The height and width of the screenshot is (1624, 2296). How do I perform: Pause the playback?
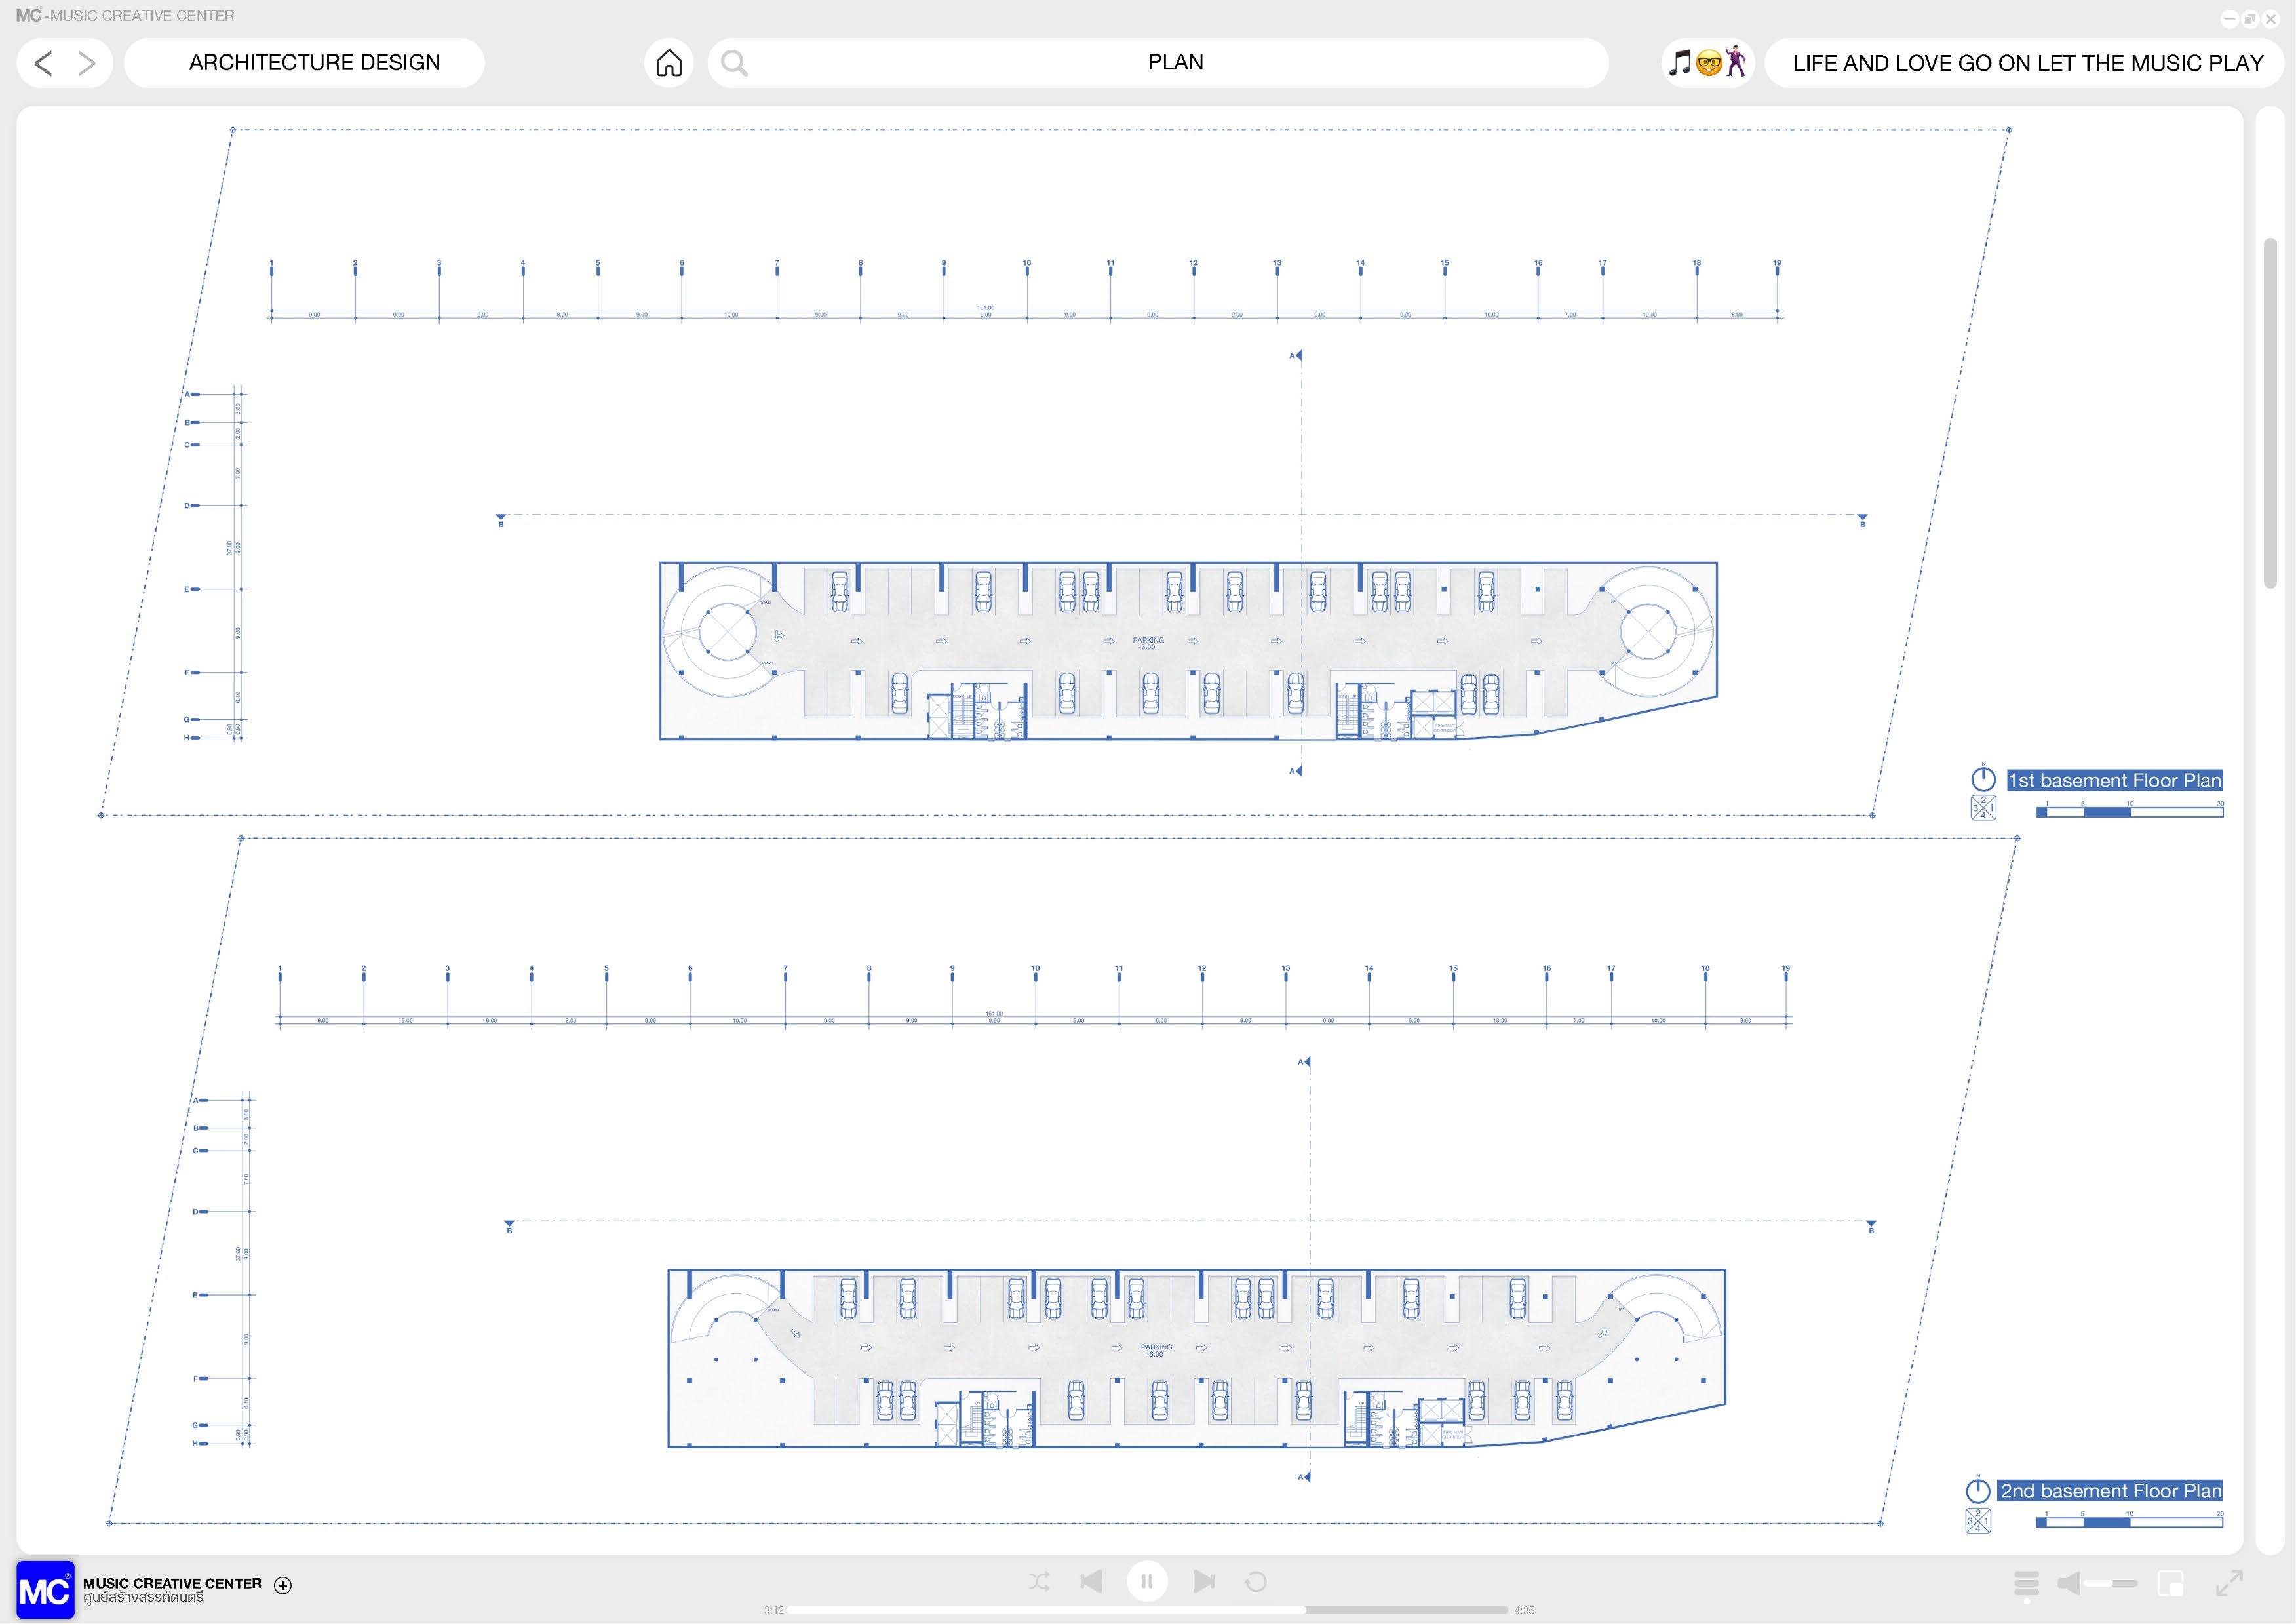click(1147, 1581)
